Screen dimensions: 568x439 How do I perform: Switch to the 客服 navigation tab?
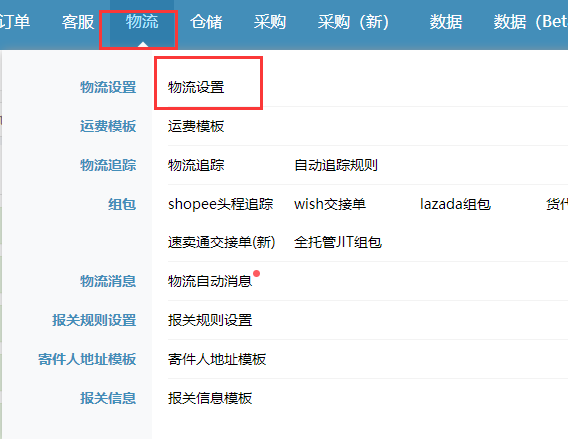click(x=78, y=22)
